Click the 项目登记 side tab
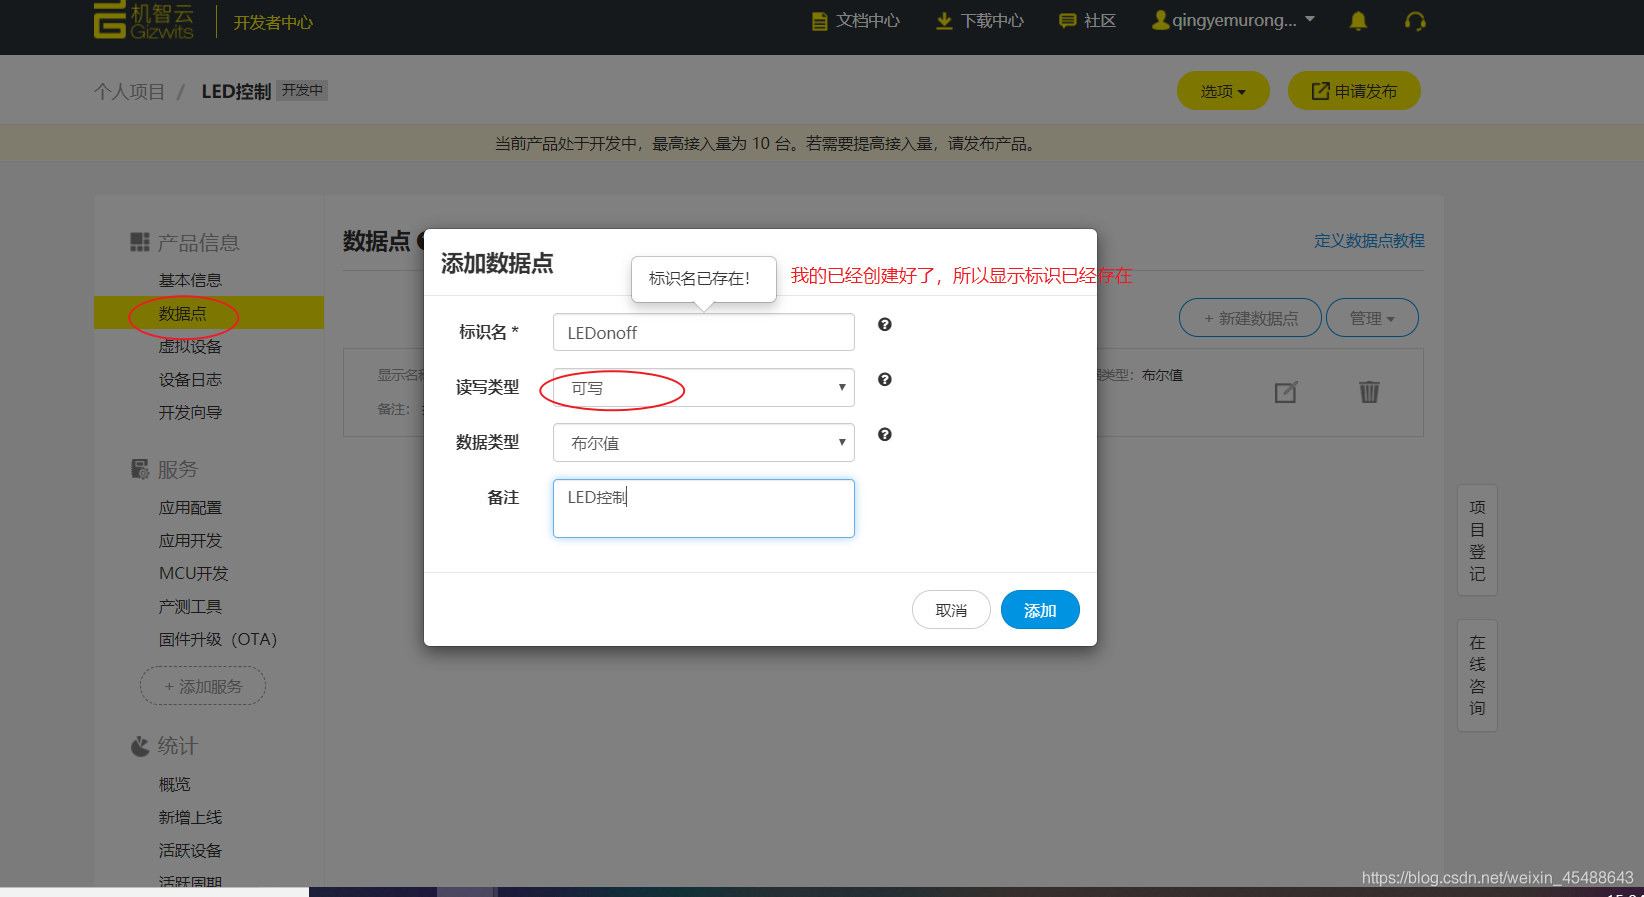This screenshot has width=1644, height=897. (x=1477, y=540)
